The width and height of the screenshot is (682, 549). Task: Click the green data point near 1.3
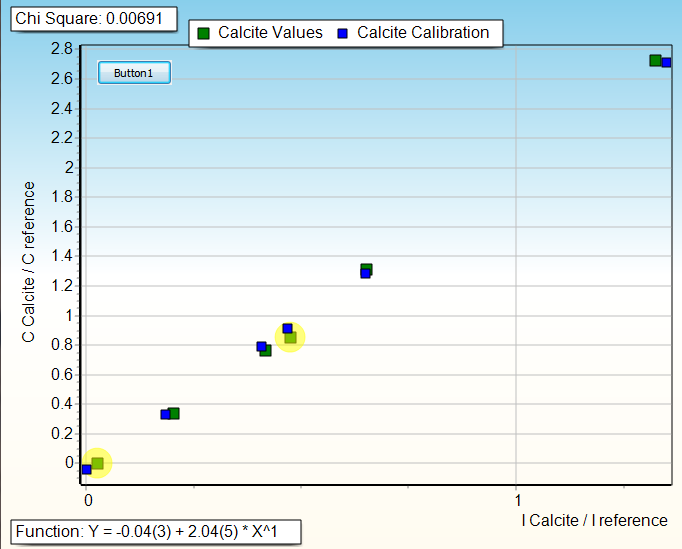367,269
